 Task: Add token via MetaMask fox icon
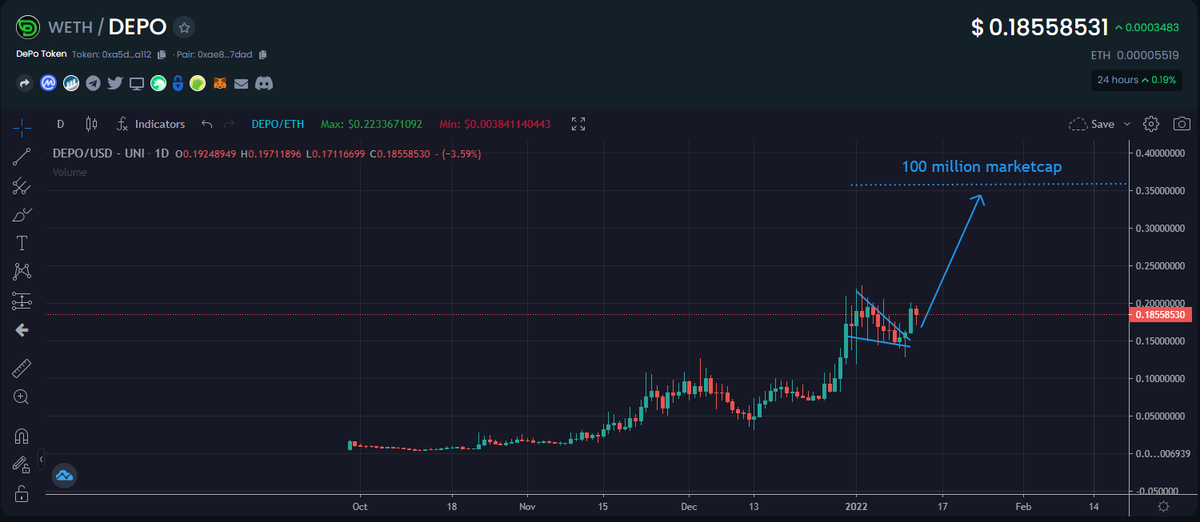(x=222, y=84)
